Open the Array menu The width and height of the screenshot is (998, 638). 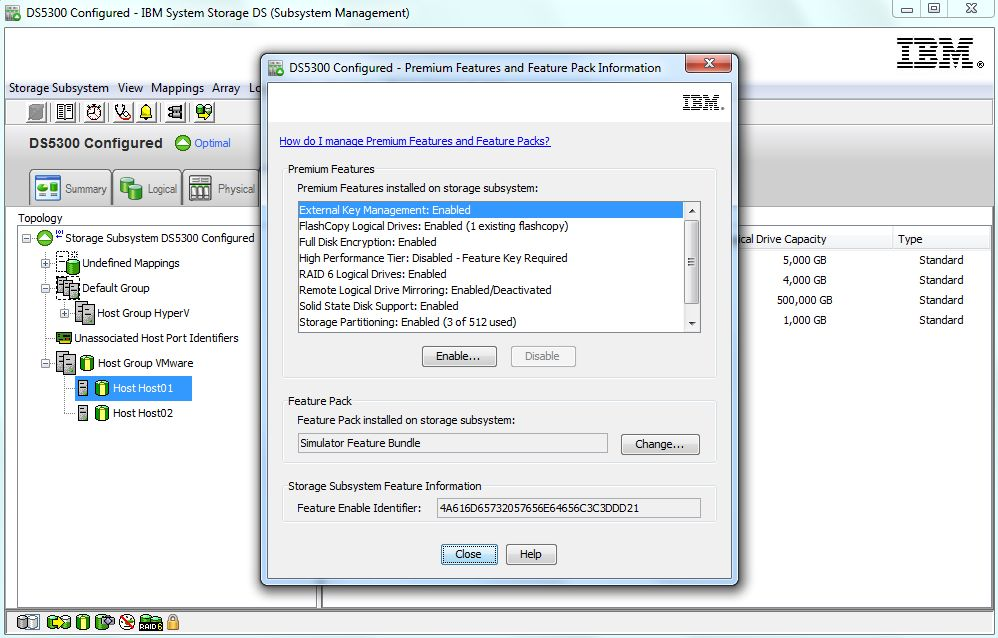(226, 88)
